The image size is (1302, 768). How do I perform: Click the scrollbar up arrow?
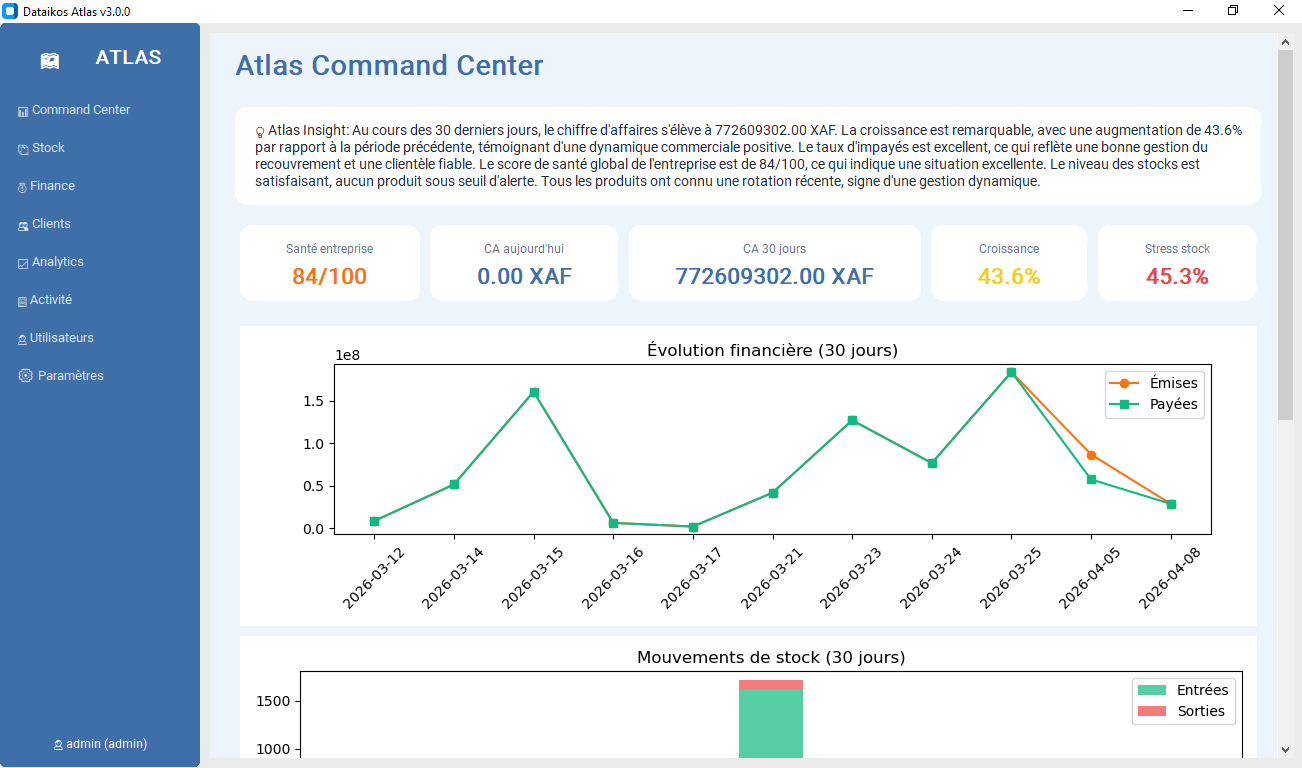click(1286, 41)
